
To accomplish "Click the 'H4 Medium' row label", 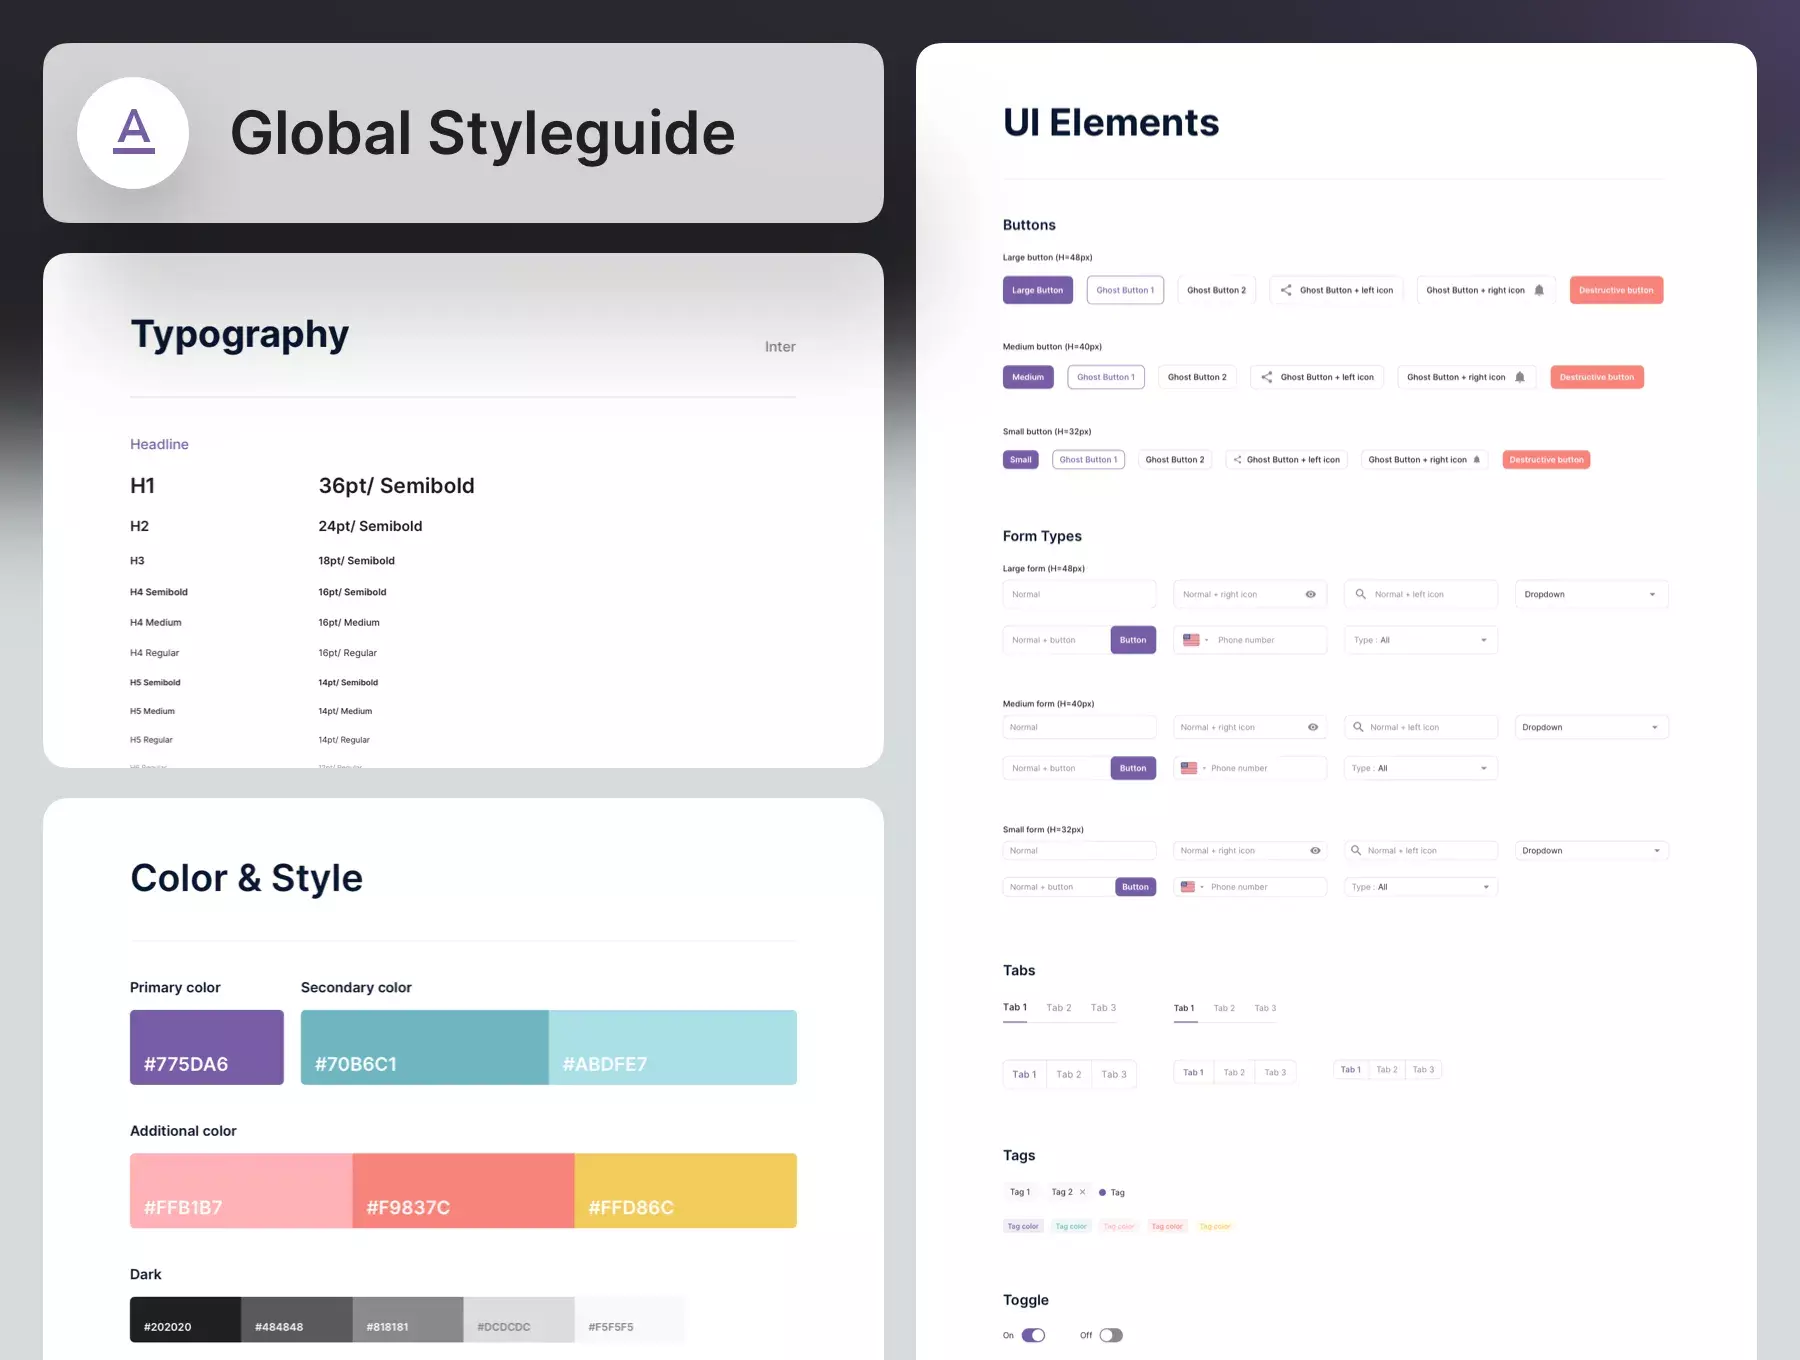I will tap(156, 622).
